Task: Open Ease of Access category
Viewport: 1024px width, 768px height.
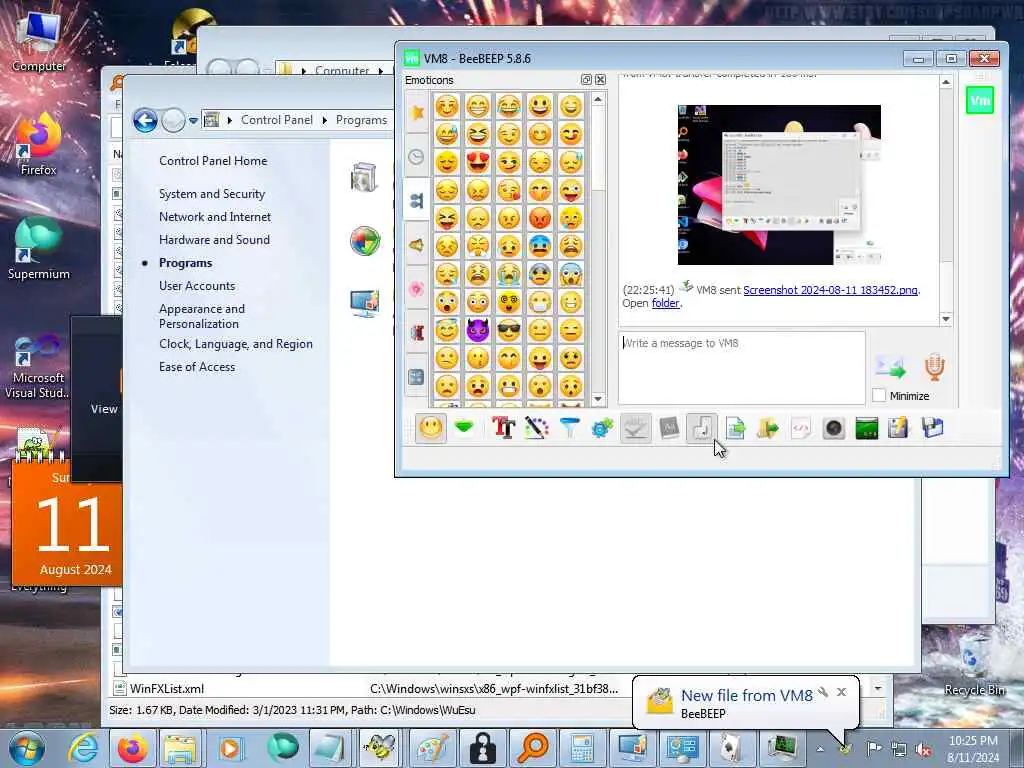Action: [x=197, y=367]
